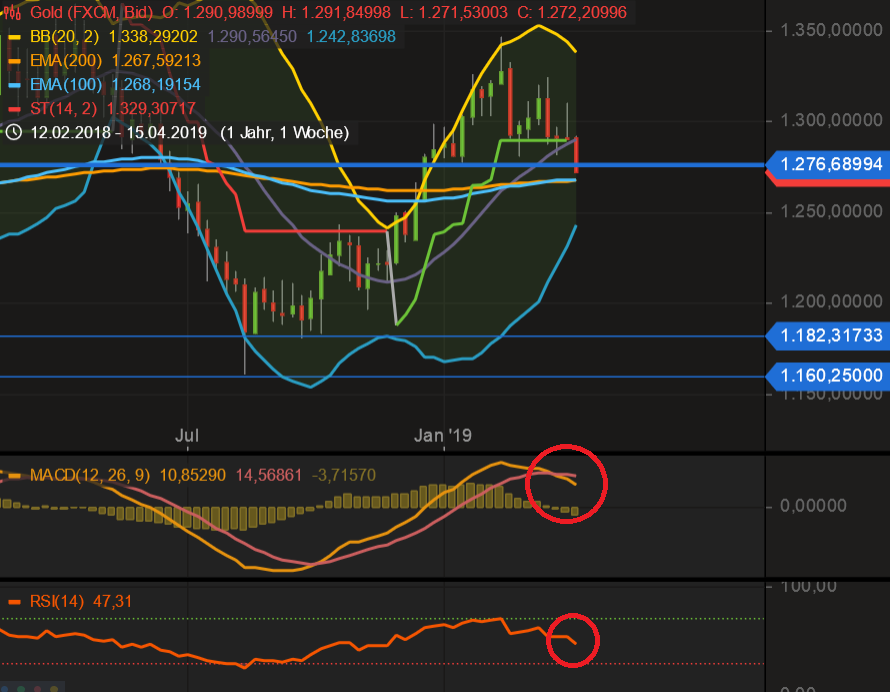The width and height of the screenshot is (890, 693).
Task: Hide the EMA(100) line via its legend marker
Action: 13,85
